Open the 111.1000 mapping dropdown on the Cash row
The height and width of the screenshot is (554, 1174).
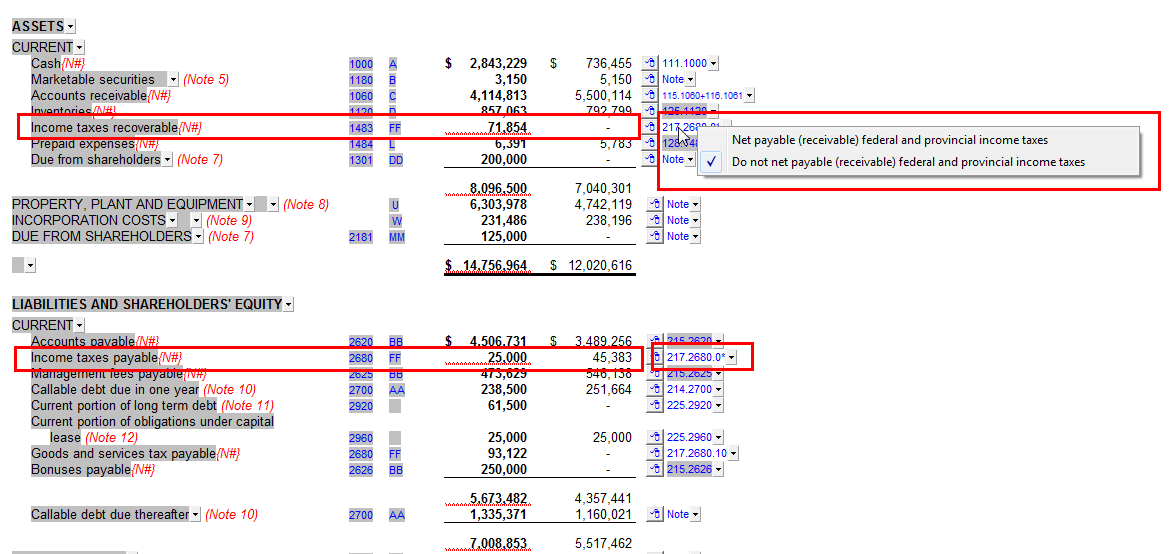(714, 64)
